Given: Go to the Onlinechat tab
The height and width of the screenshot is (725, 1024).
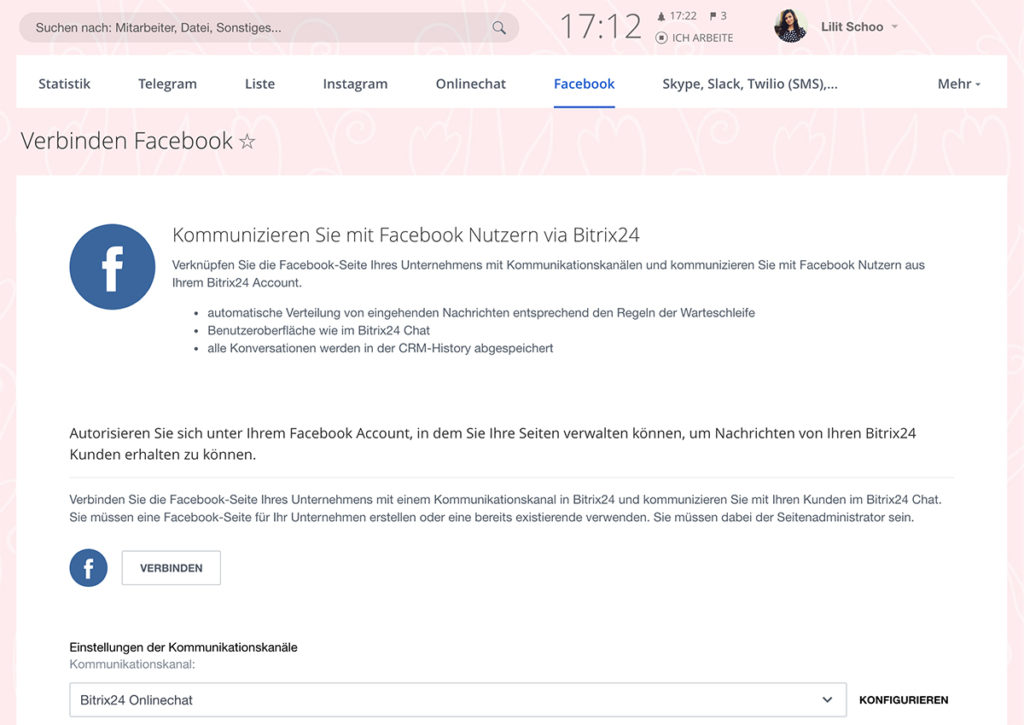Looking at the screenshot, I should click(471, 84).
